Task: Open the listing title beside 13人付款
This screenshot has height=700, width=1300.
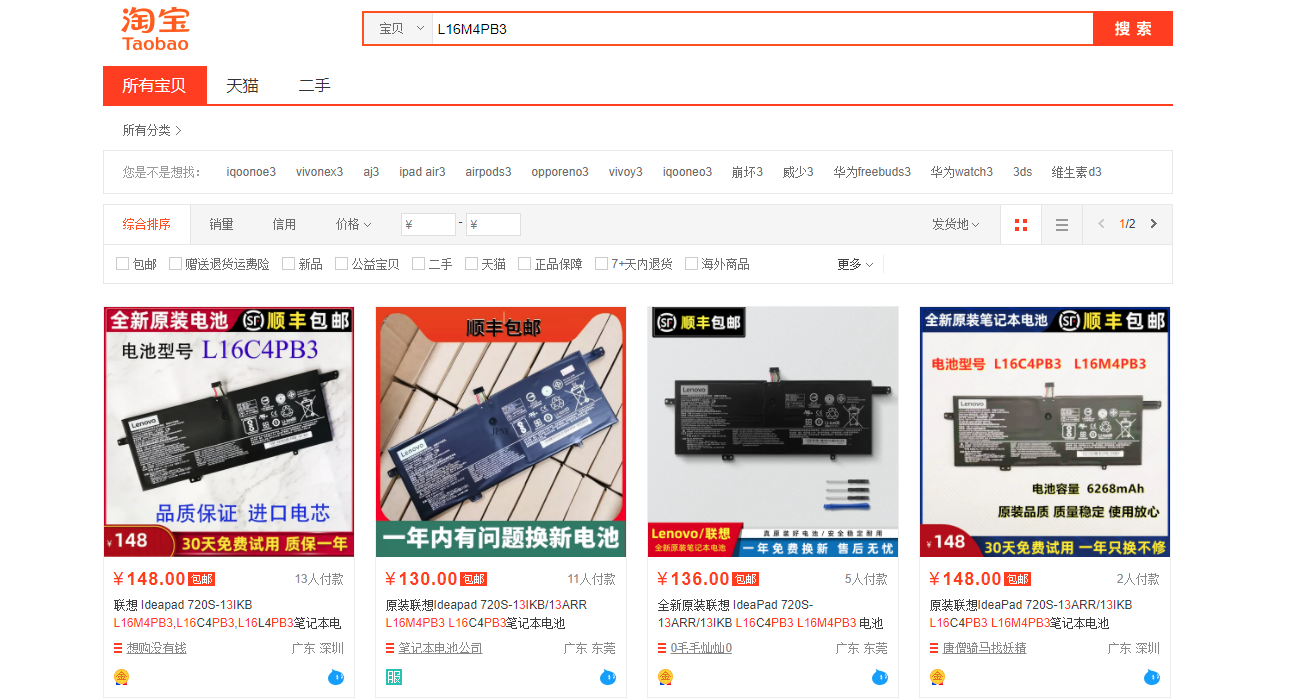Action: [x=227, y=614]
